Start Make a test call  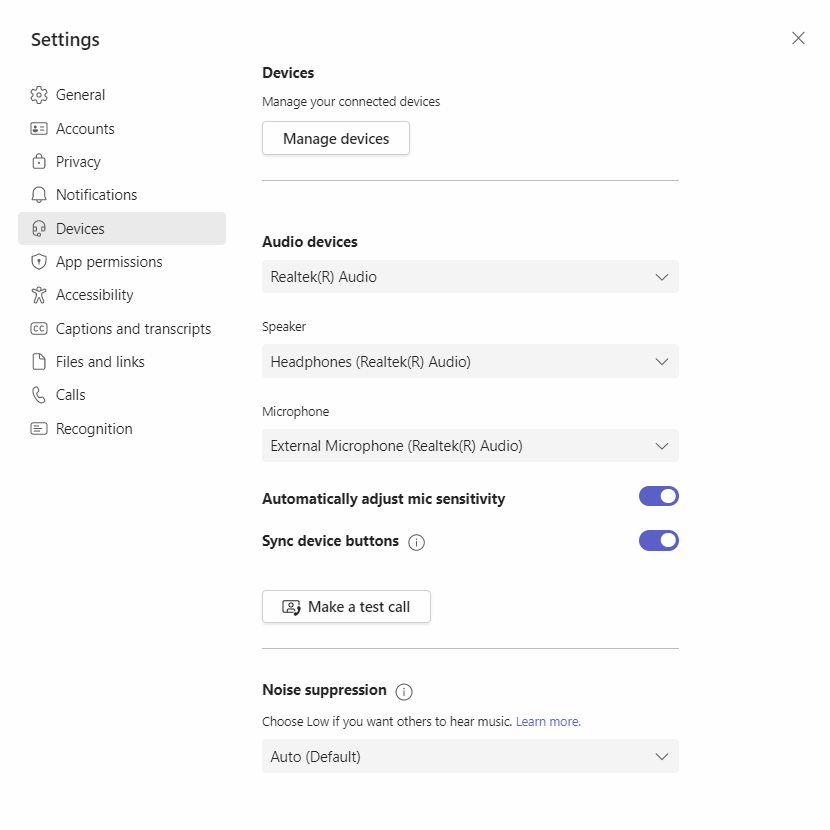point(346,607)
